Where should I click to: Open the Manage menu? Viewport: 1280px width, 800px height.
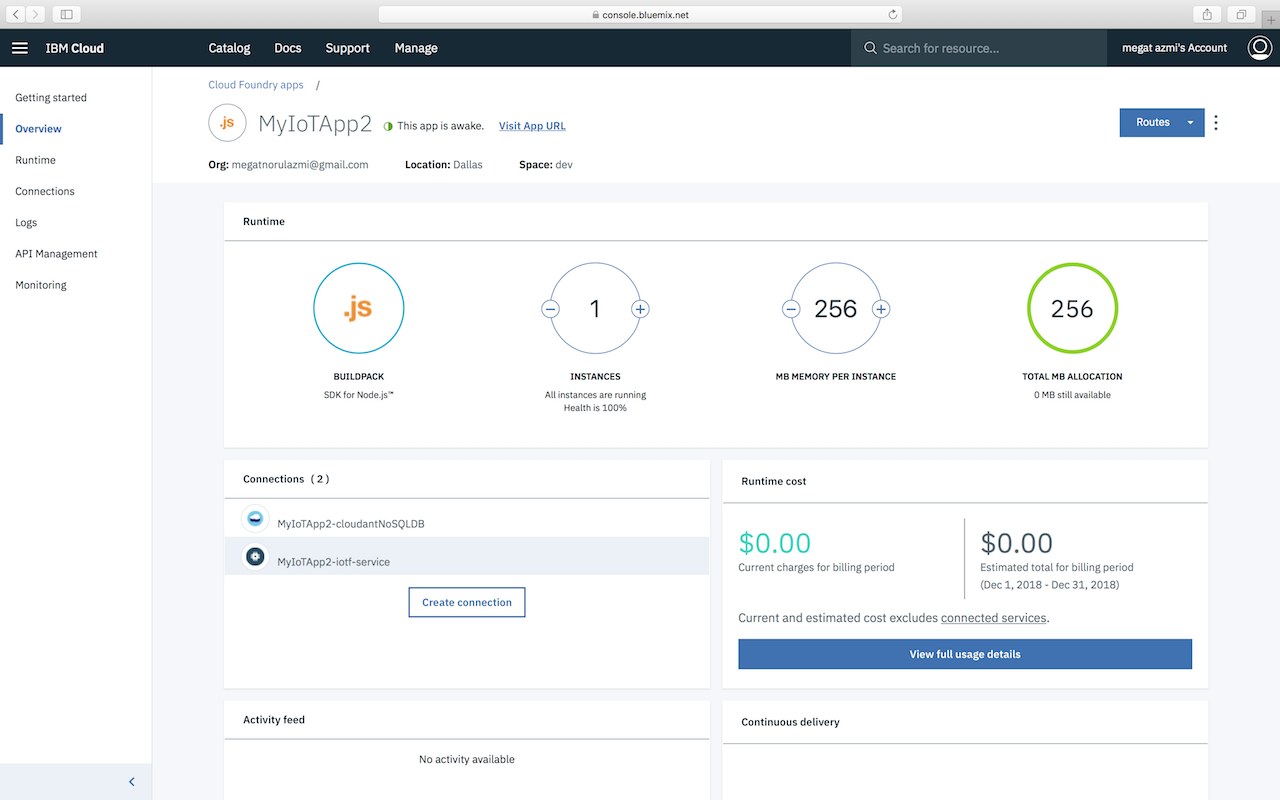(416, 48)
